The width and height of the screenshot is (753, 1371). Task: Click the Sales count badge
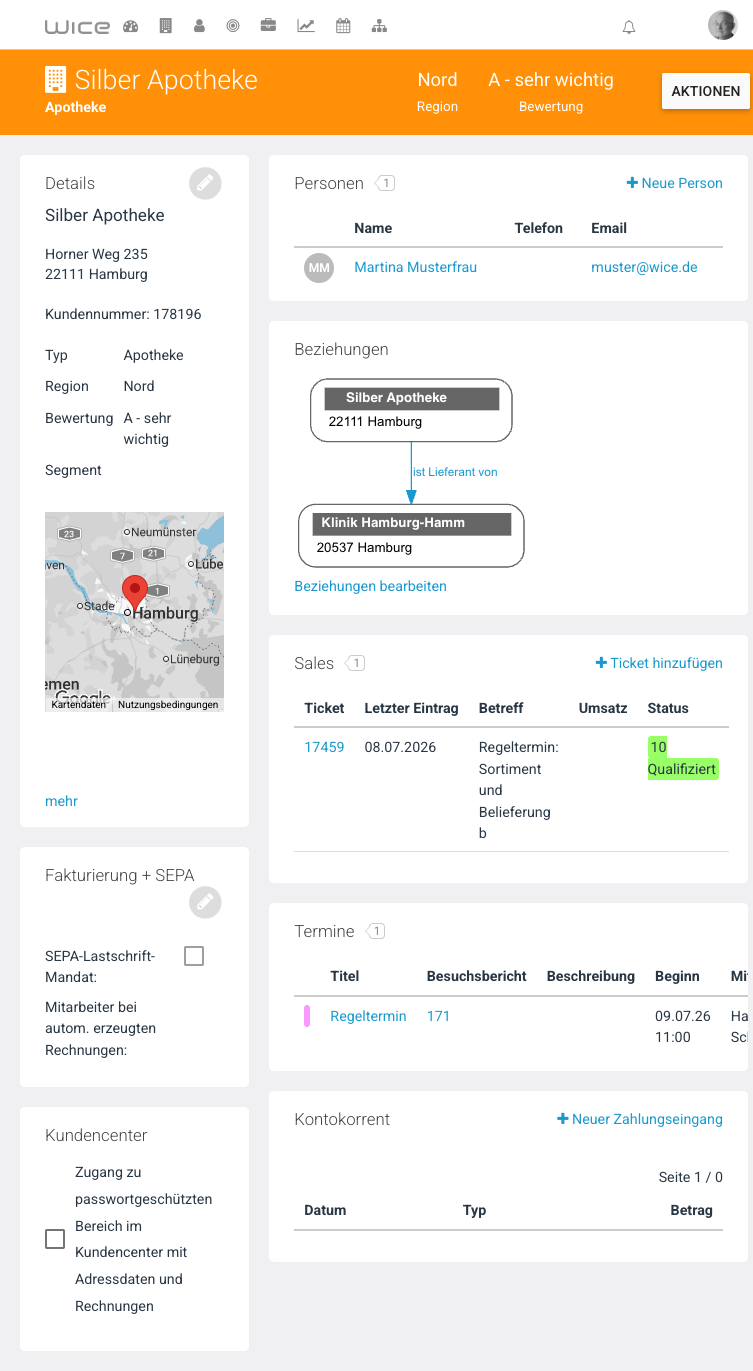pos(355,663)
